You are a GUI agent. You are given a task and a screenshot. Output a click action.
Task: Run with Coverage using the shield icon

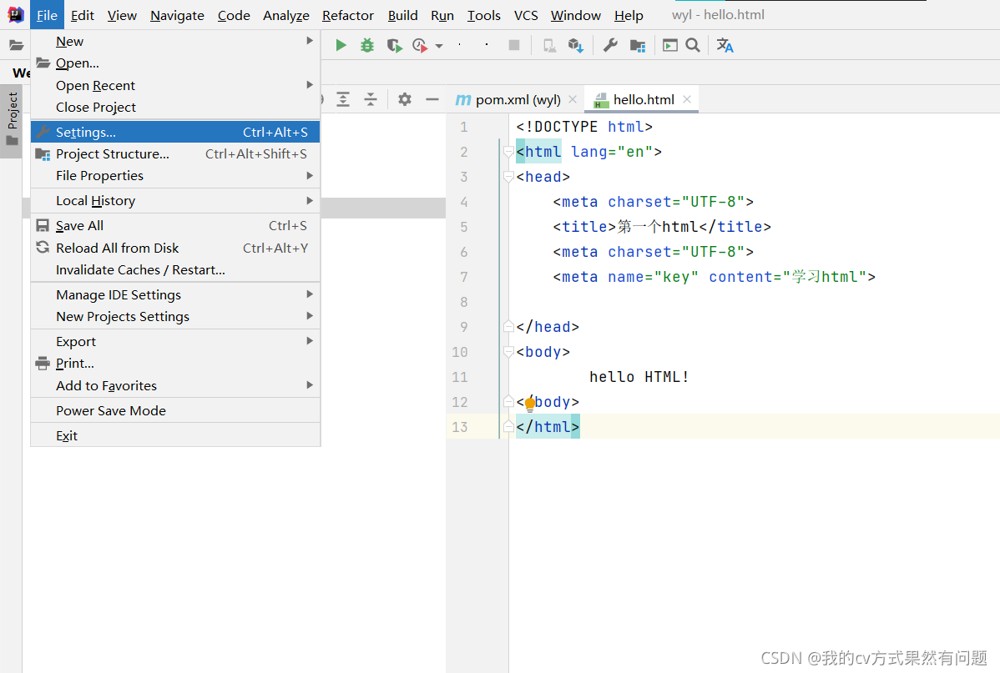394,45
